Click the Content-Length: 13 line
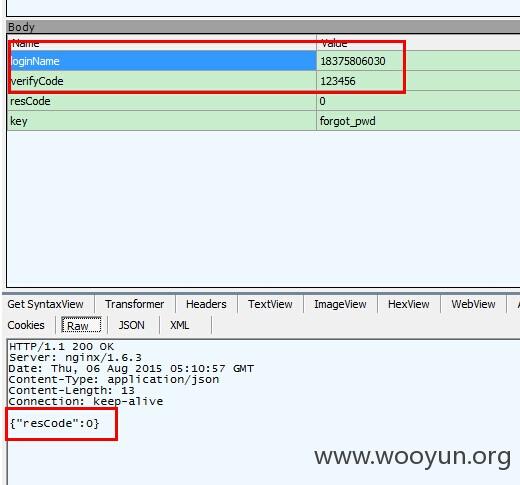Image resolution: width=520 pixels, height=485 pixels. (x=71, y=390)
